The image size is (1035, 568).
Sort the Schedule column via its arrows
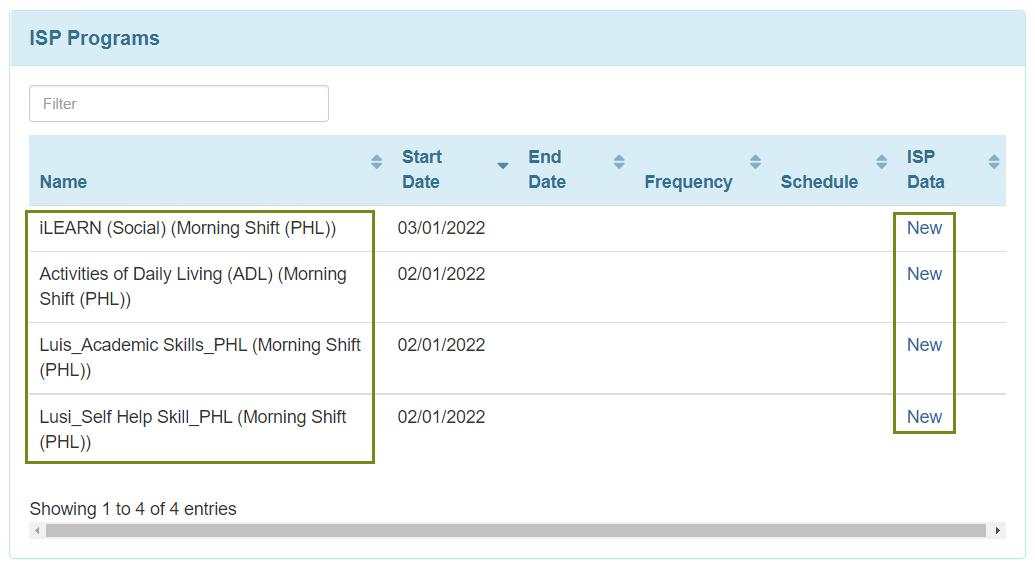[x=881, y=162]
